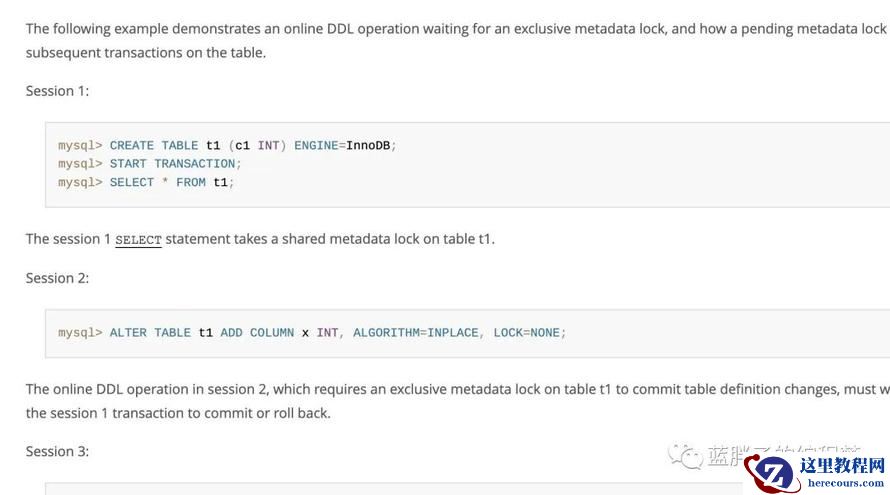The width and height of the screenshot is (890, 495).
Task: Click the Session 2 label
Action: click(x=57, y=278)
